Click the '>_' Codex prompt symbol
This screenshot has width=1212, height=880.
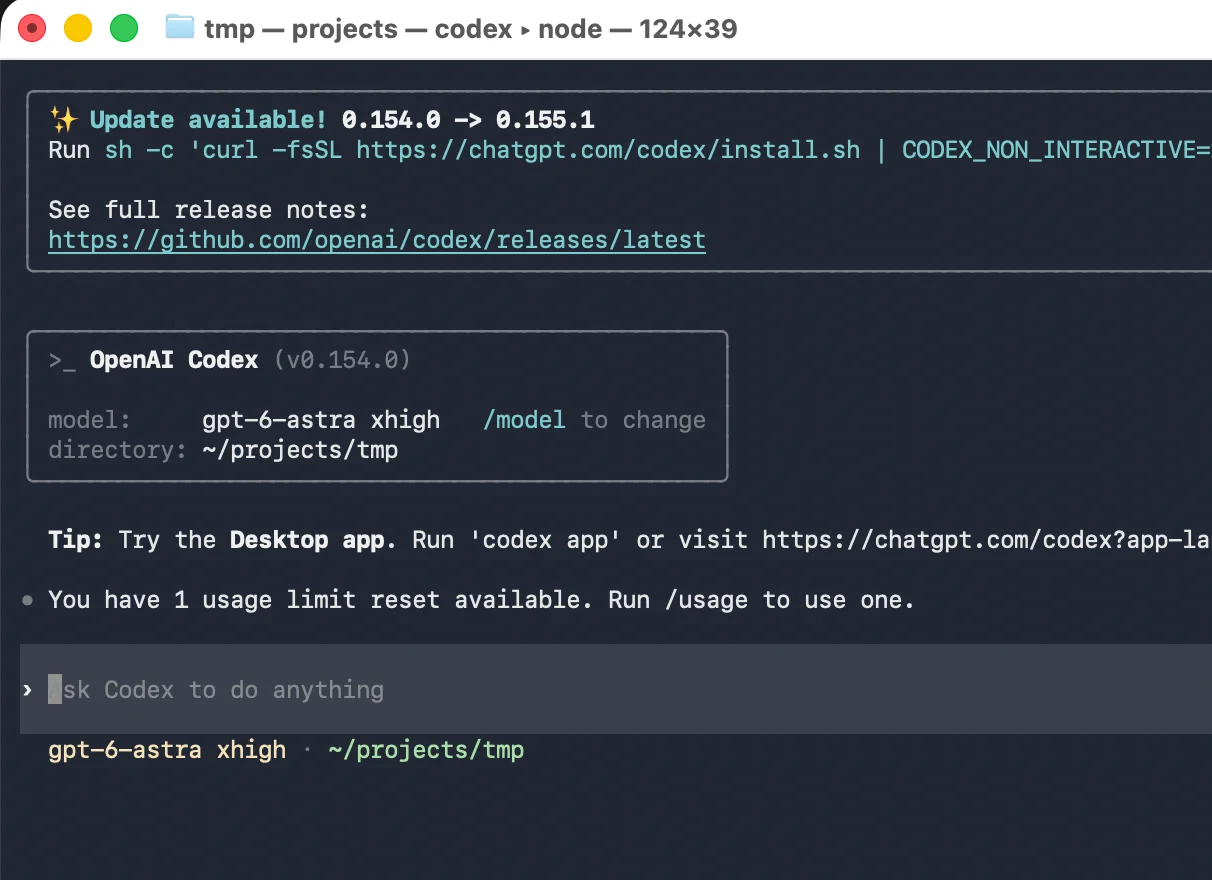click(62, 360)
